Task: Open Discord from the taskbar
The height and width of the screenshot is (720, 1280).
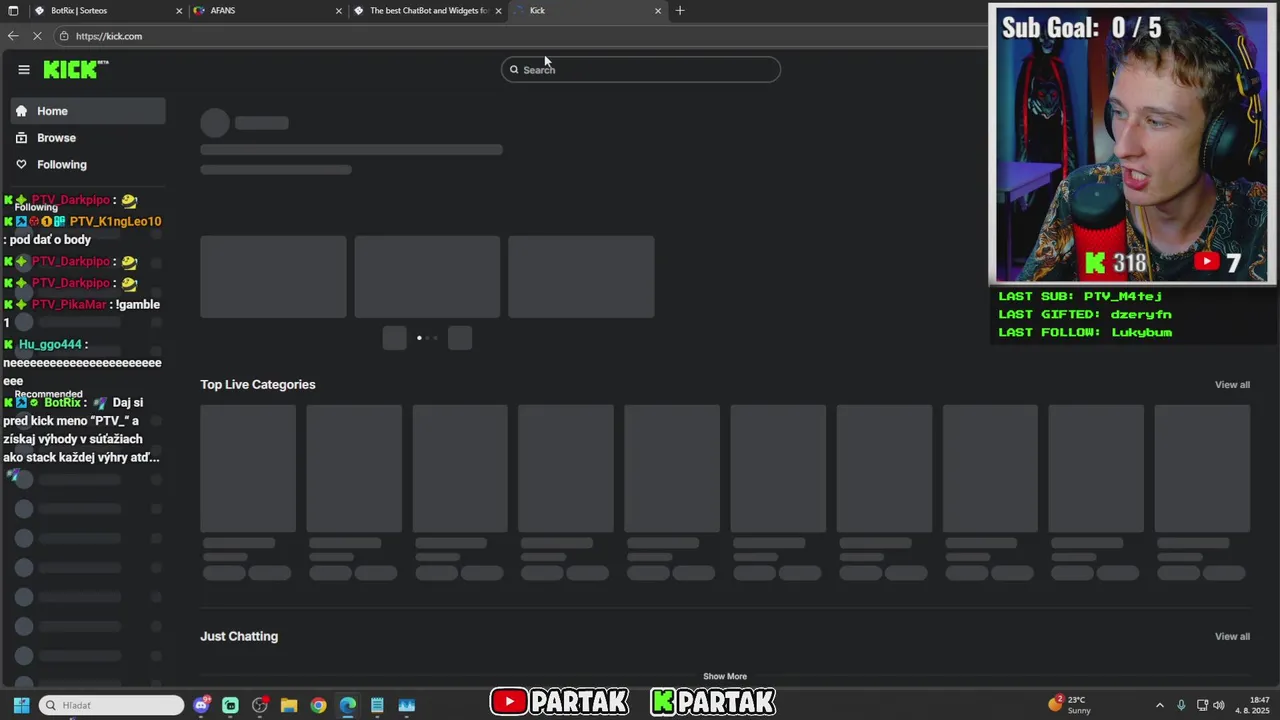Action: click(201, 705)
